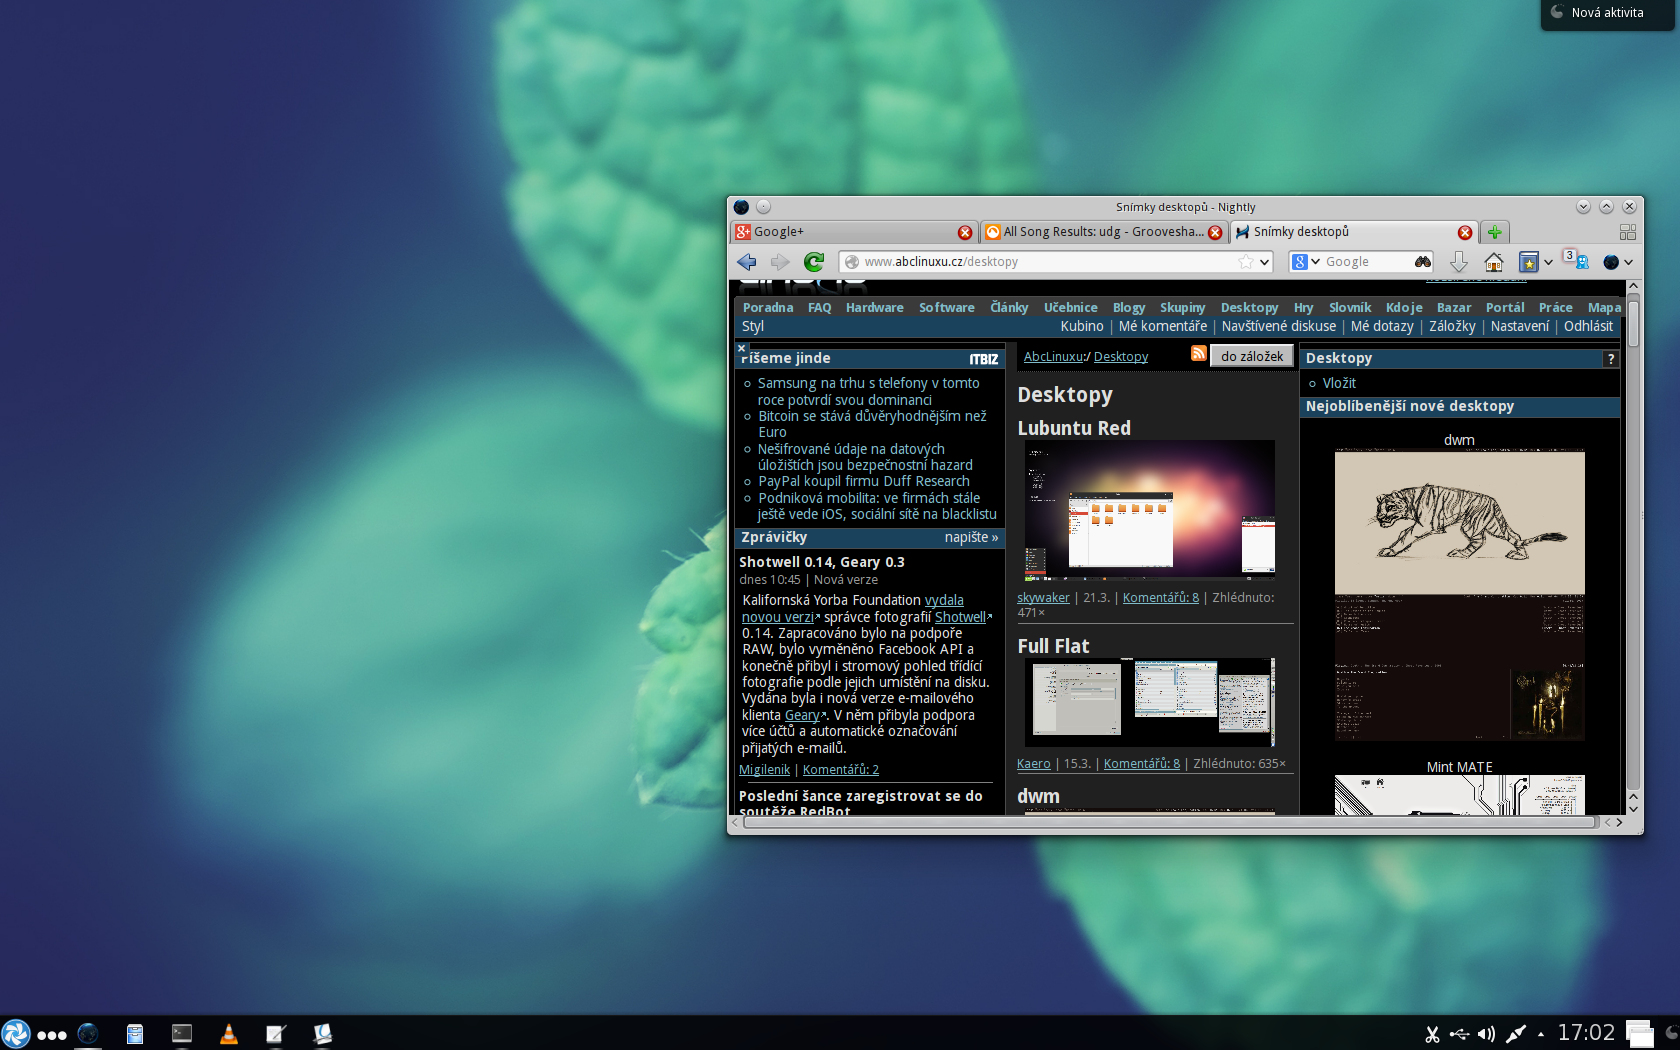Click the Nightly globe icon in the toolbar
This screenshot has width=1680, height=1050.
[1611, 262]
